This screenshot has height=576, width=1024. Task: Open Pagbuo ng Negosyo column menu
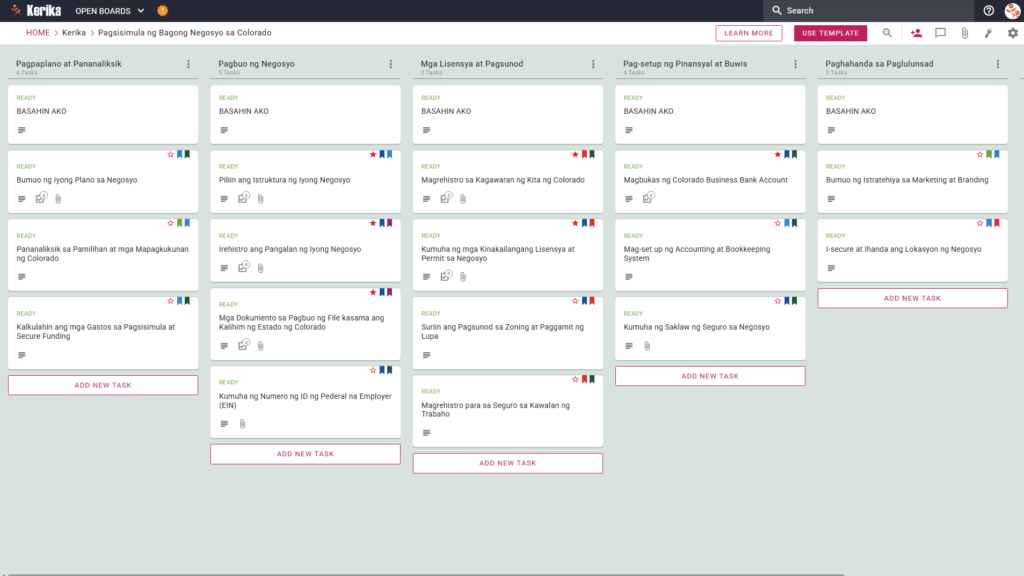pos(391,64)
